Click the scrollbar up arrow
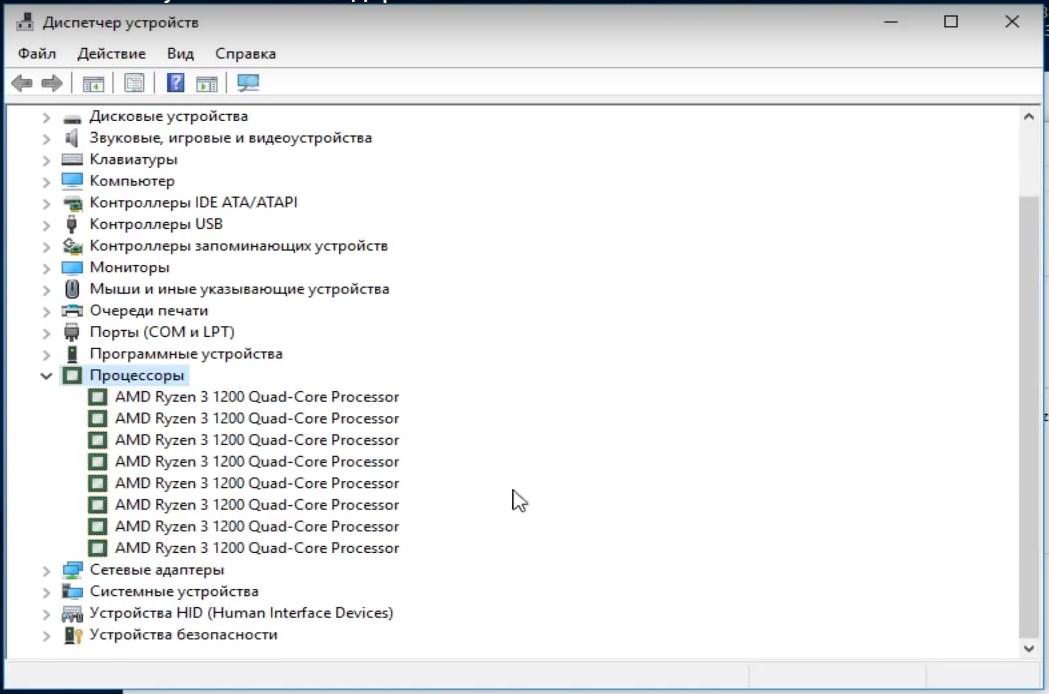The image size is (1049, 694). (1028, 116)
